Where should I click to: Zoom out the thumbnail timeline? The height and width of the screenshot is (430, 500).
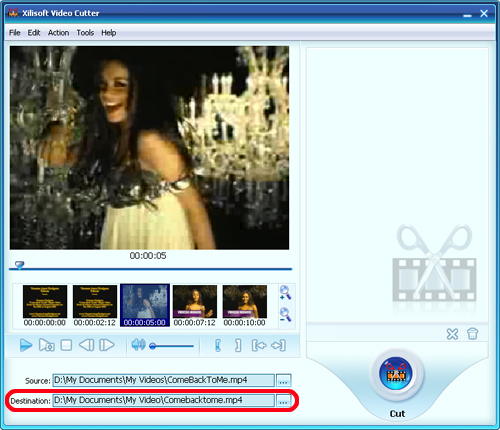pyautogui.click(x=285, y=315)
